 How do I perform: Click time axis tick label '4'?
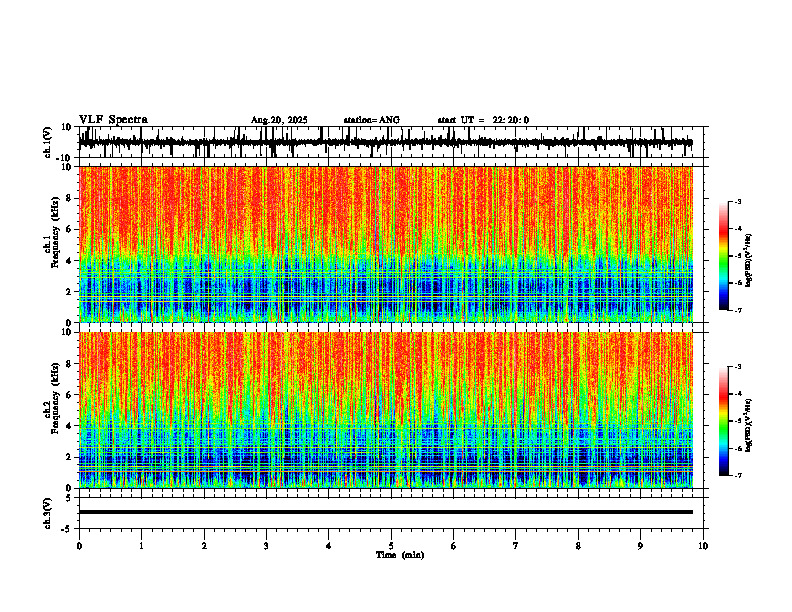coord(329,546)
